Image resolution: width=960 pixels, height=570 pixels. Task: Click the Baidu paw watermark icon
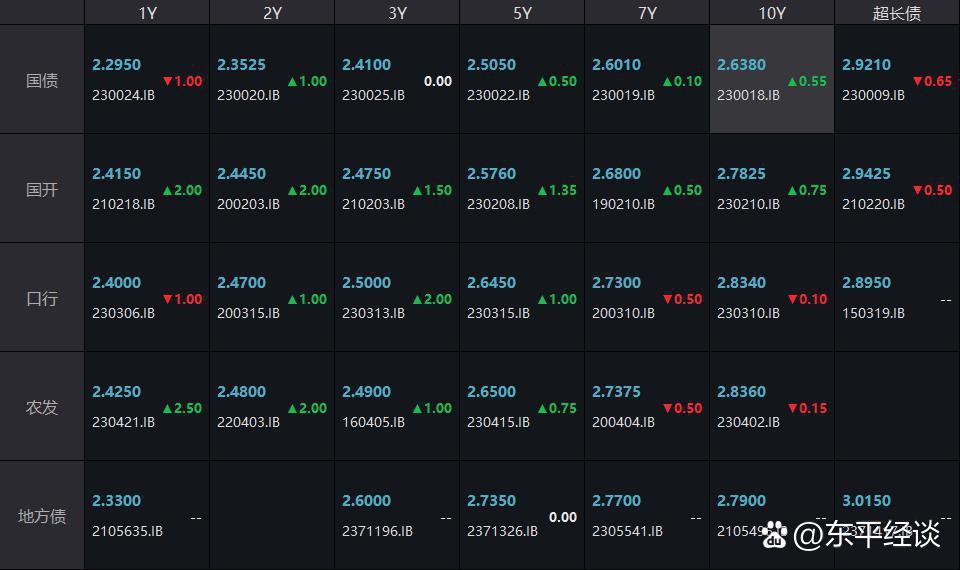point(775,535)
